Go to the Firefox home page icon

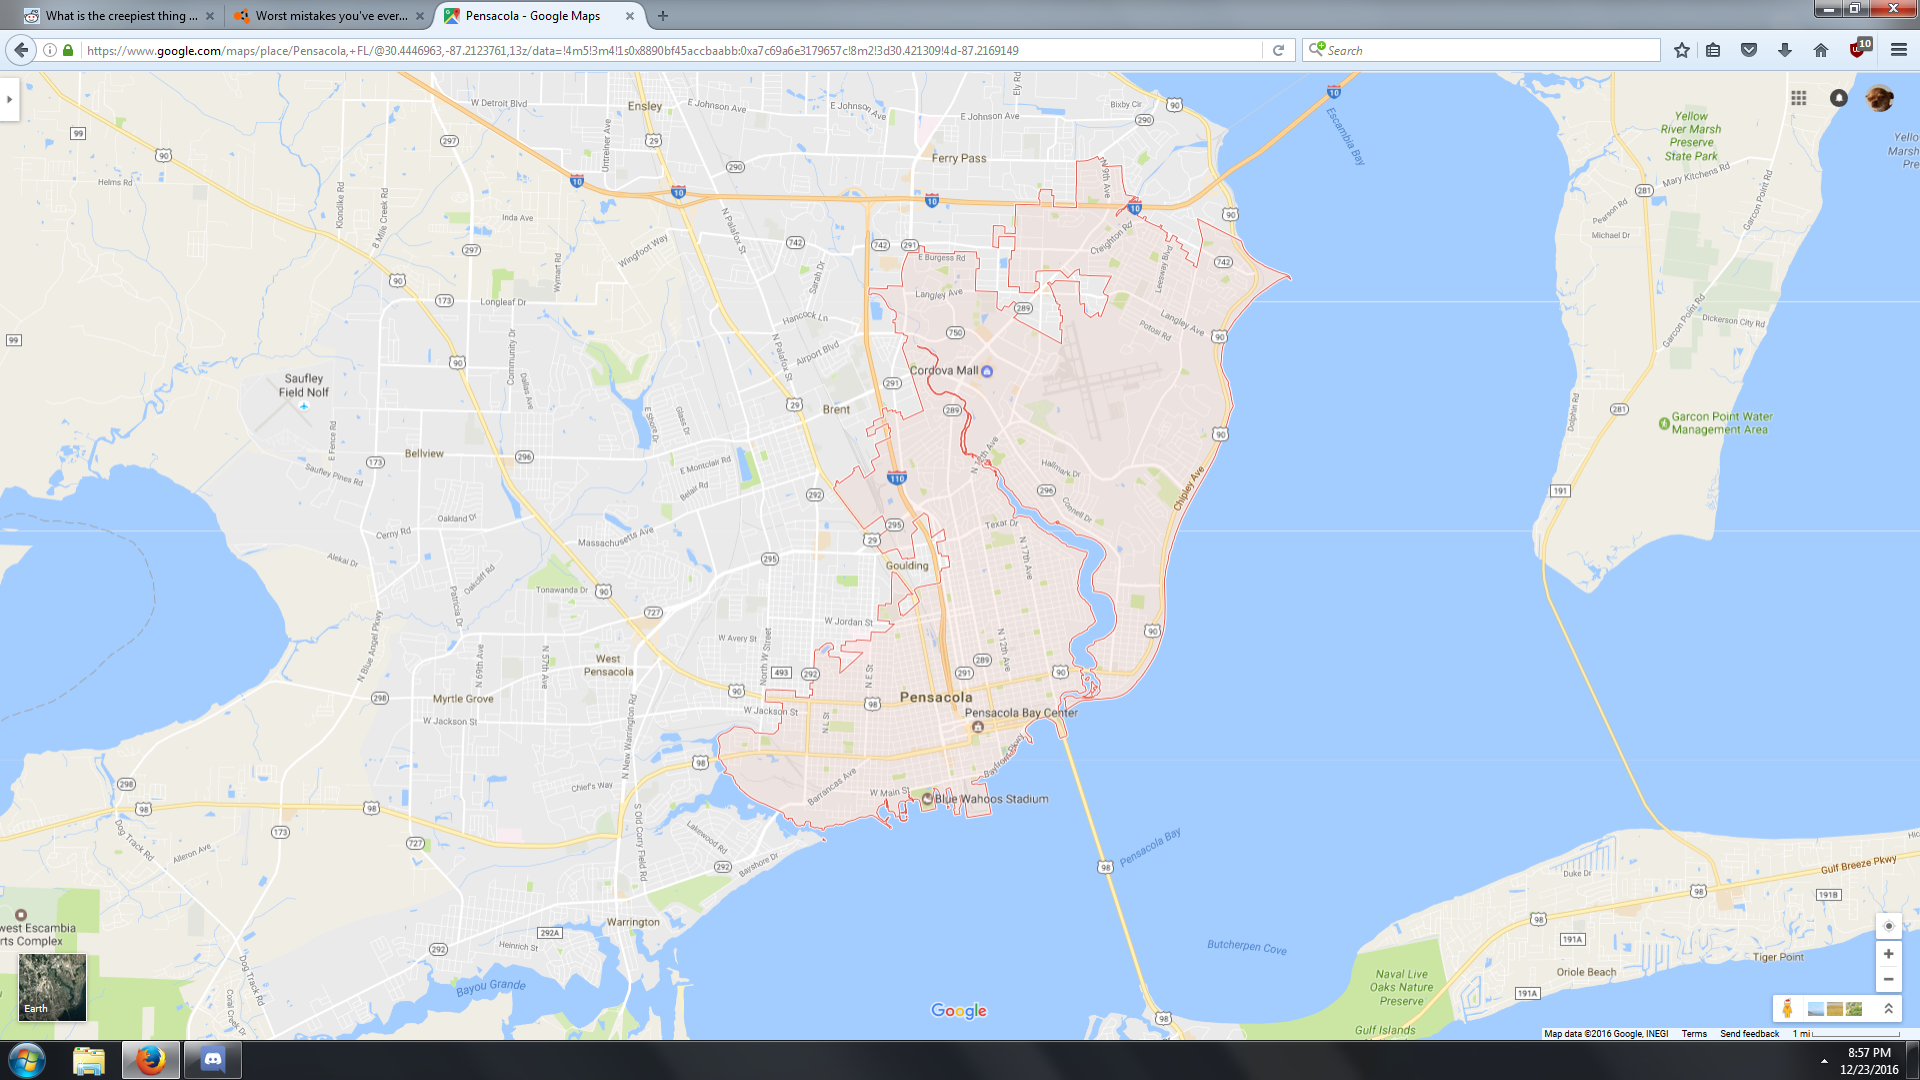pos(1821,50)
